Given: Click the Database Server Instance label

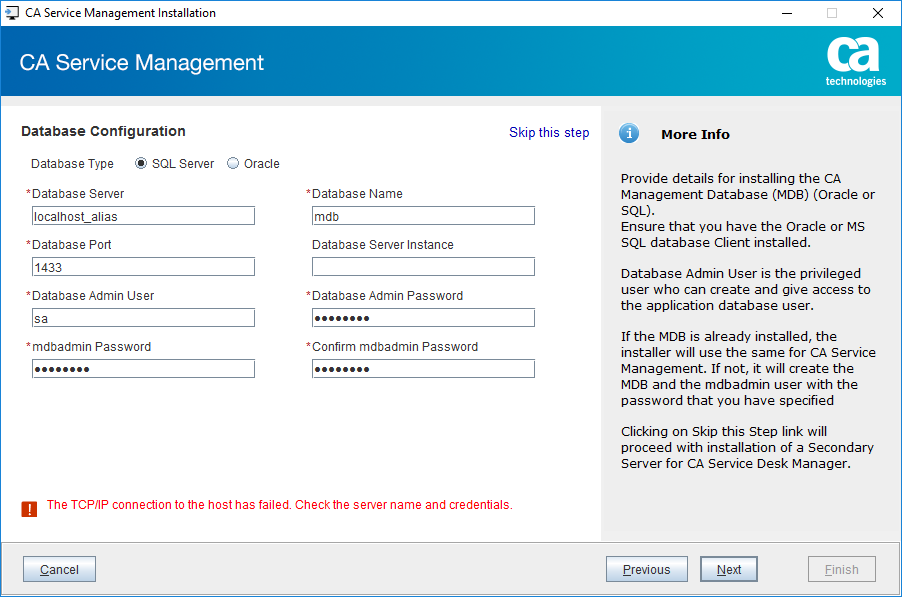Looking at the screenshot, I should (383, 245).
